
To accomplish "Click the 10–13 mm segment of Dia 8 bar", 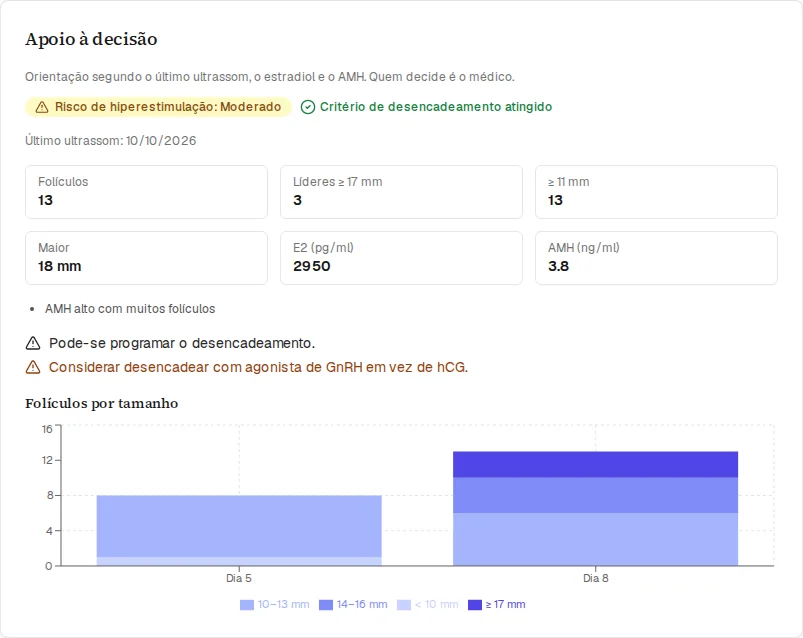I will click(x=596, y=539).
